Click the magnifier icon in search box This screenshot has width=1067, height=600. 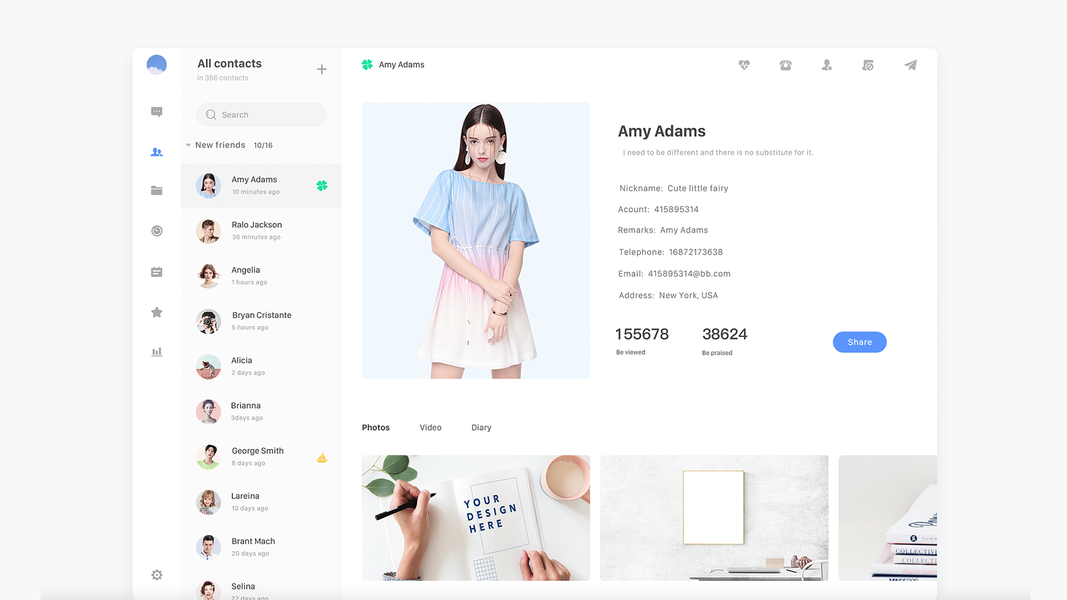click(x=211, y=115)
